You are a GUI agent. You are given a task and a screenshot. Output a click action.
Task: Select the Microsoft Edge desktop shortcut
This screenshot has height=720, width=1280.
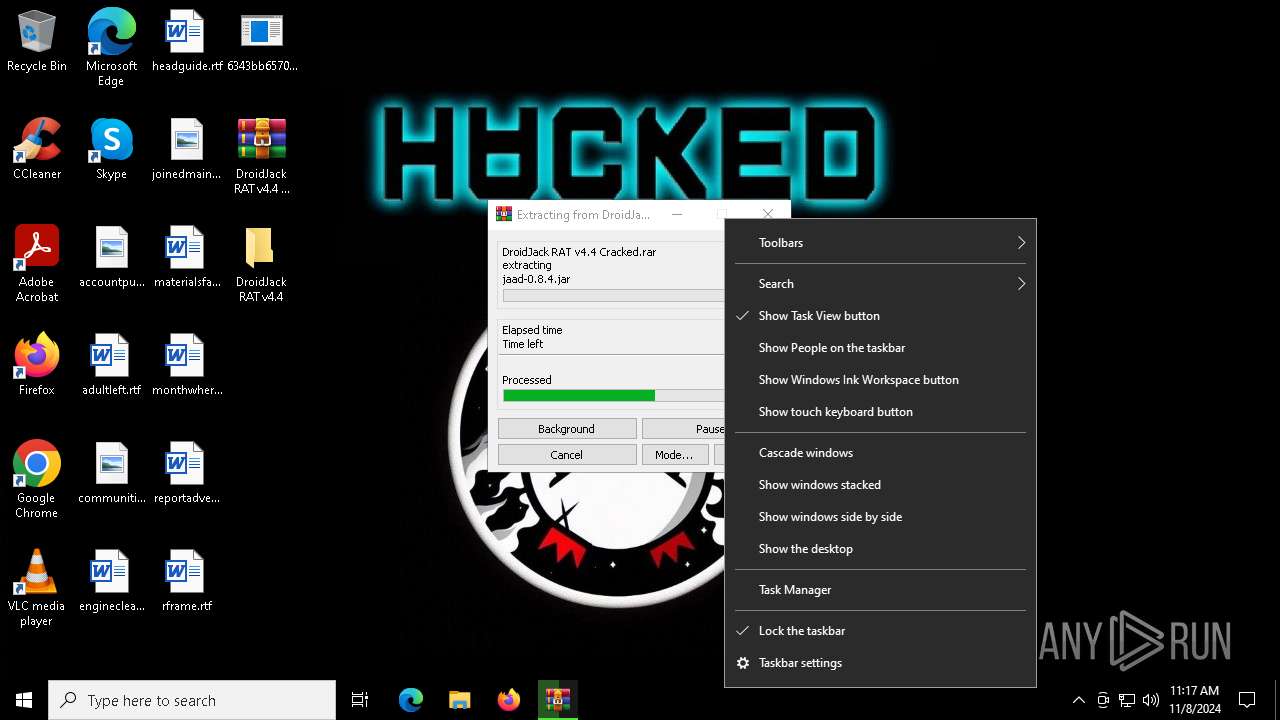[x=111, y=48]
